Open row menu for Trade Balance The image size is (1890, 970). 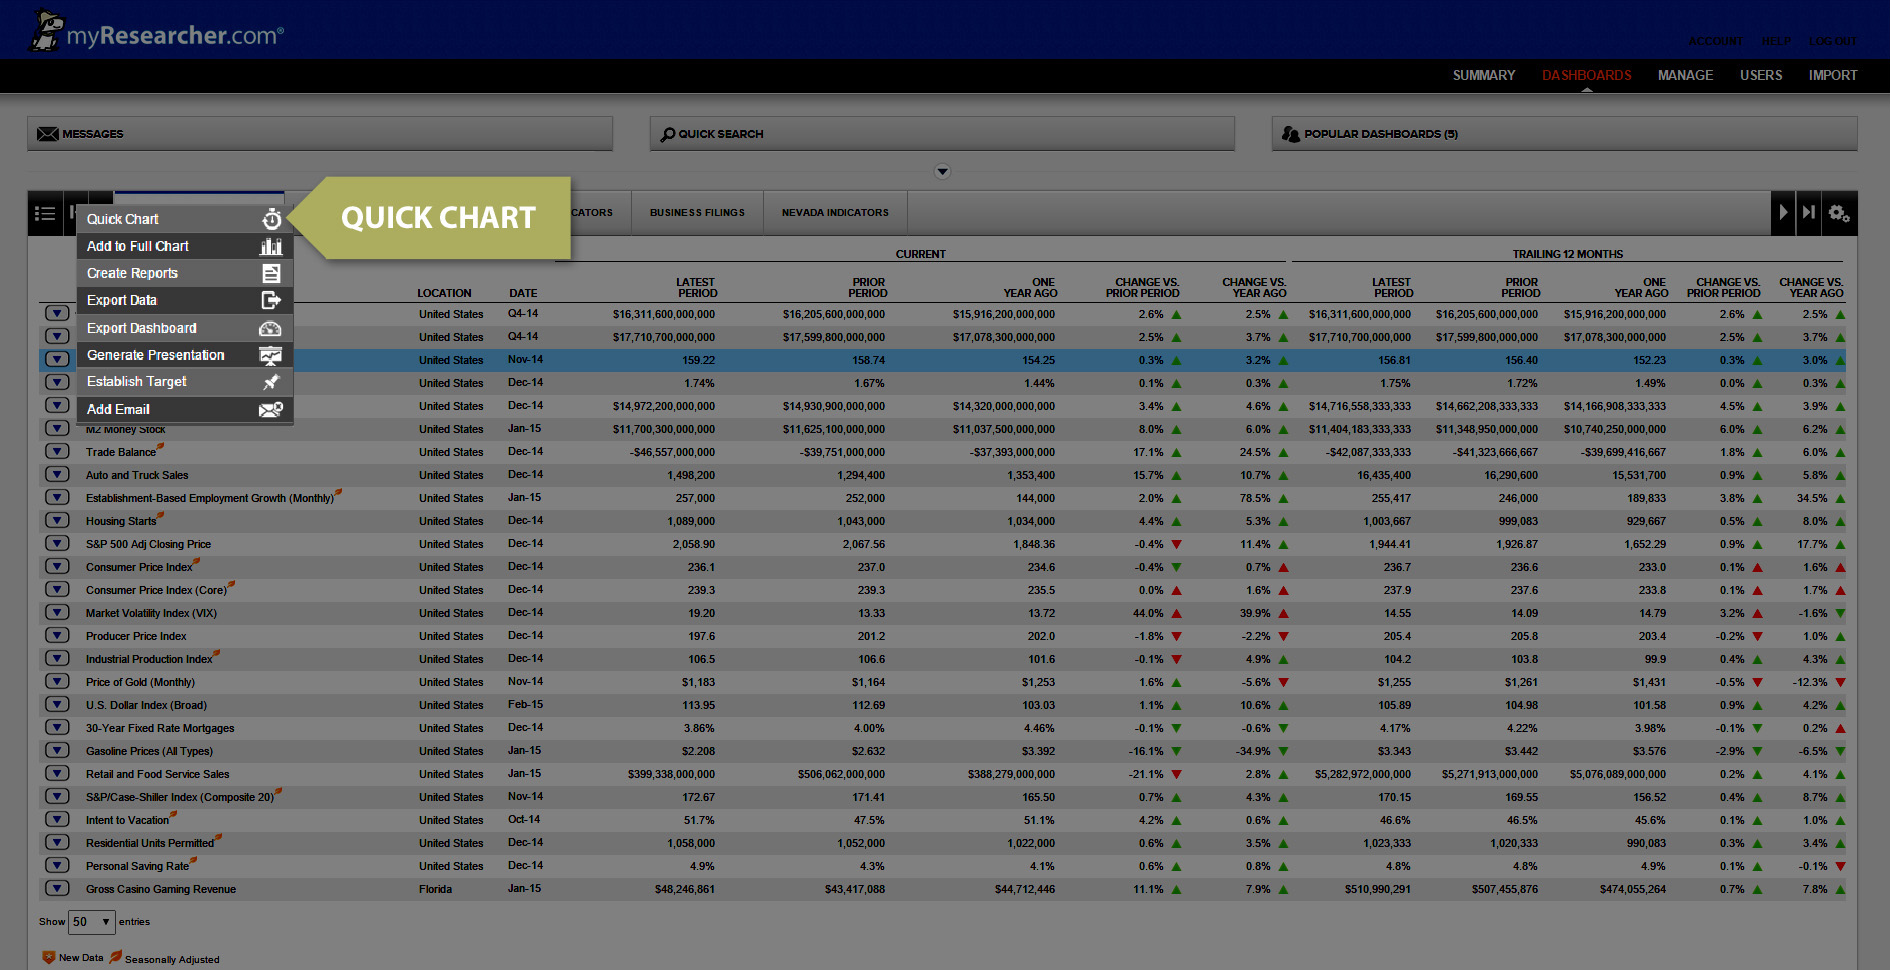(57, 452)
